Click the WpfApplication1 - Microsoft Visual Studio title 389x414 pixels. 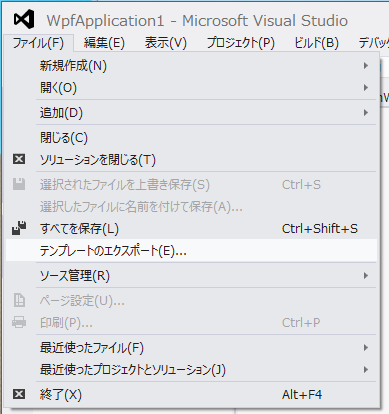(x=197, y=21)
